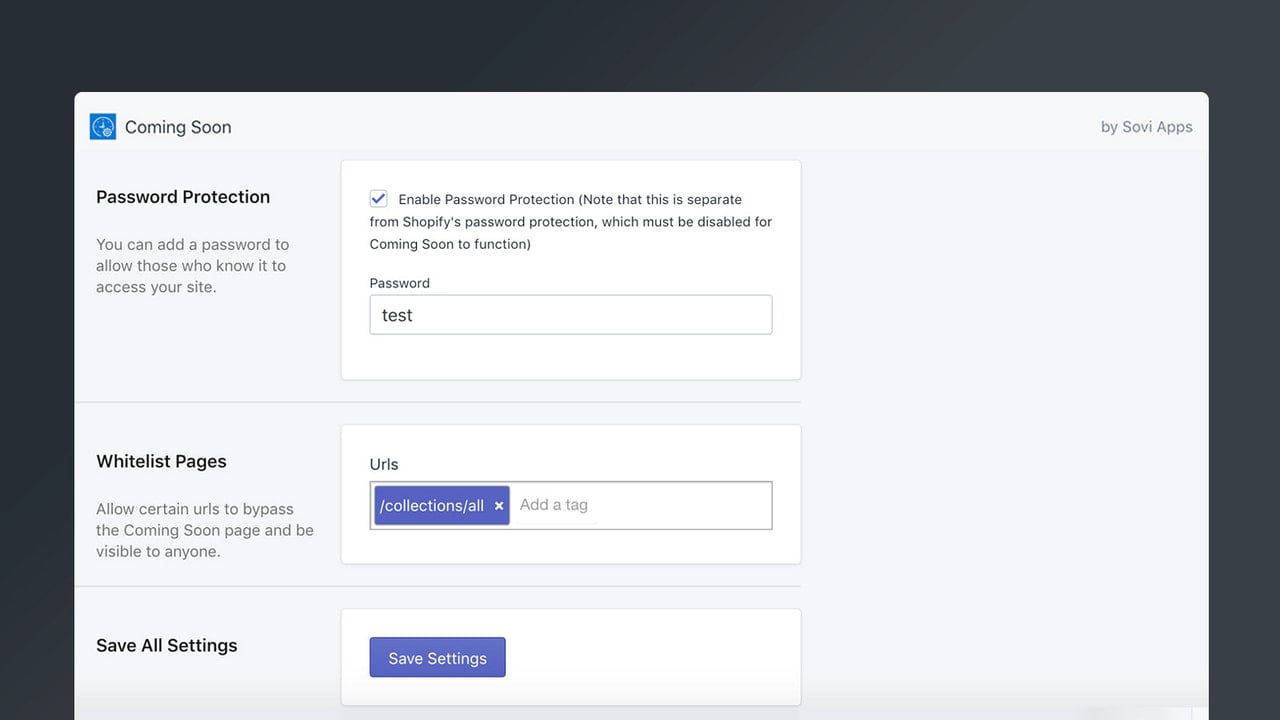Click the Password input field
Screen dimensions: 1280x720
(x=571, y=315)
